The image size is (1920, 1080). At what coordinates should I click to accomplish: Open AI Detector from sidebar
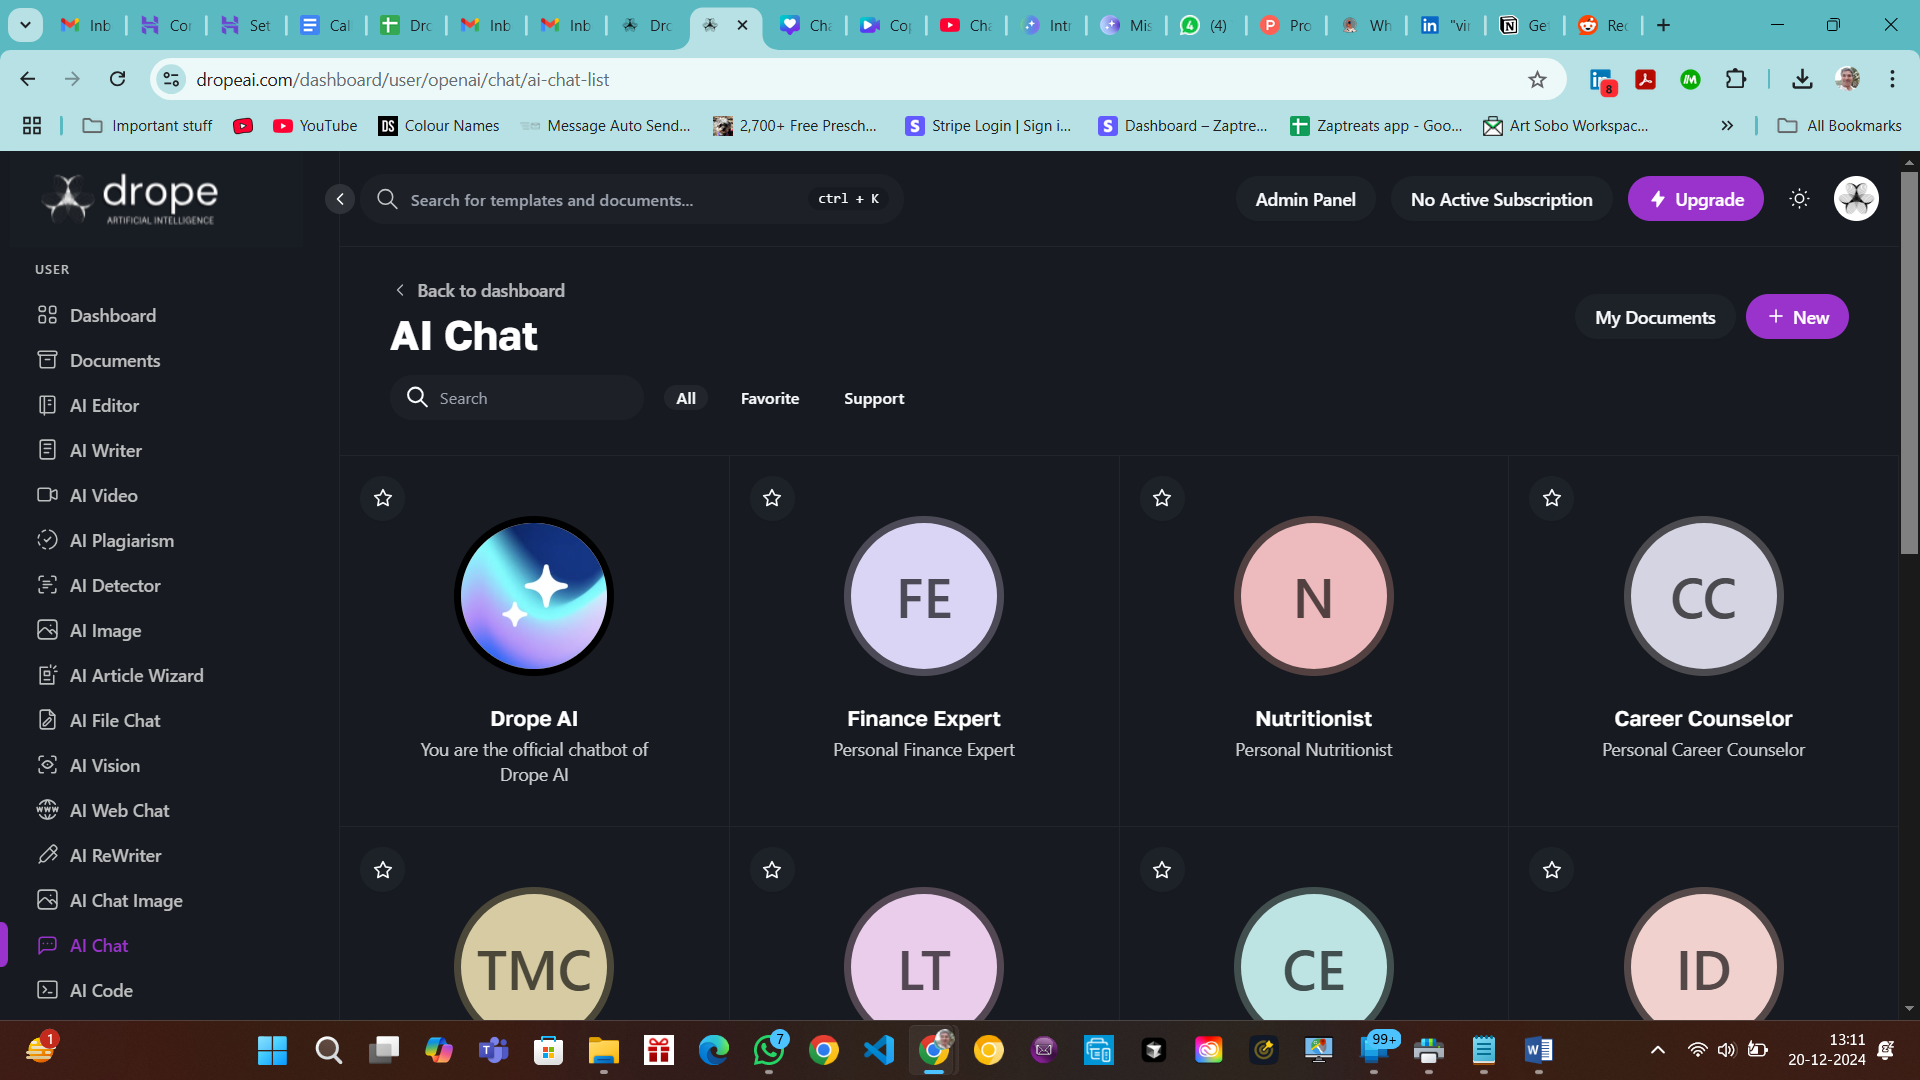coord(114,585)
